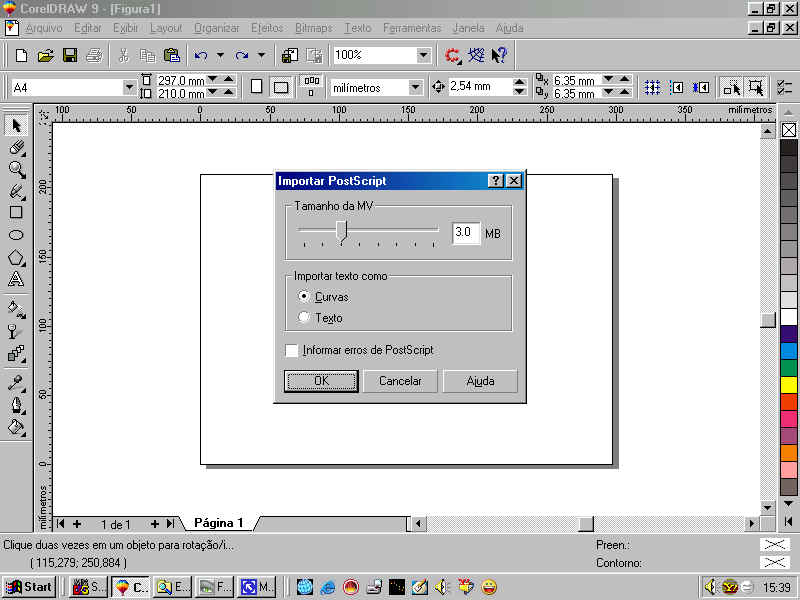Screen dimensions: 800x600
Task: Click the What's This help cursor icon
Action: (499, 55)
